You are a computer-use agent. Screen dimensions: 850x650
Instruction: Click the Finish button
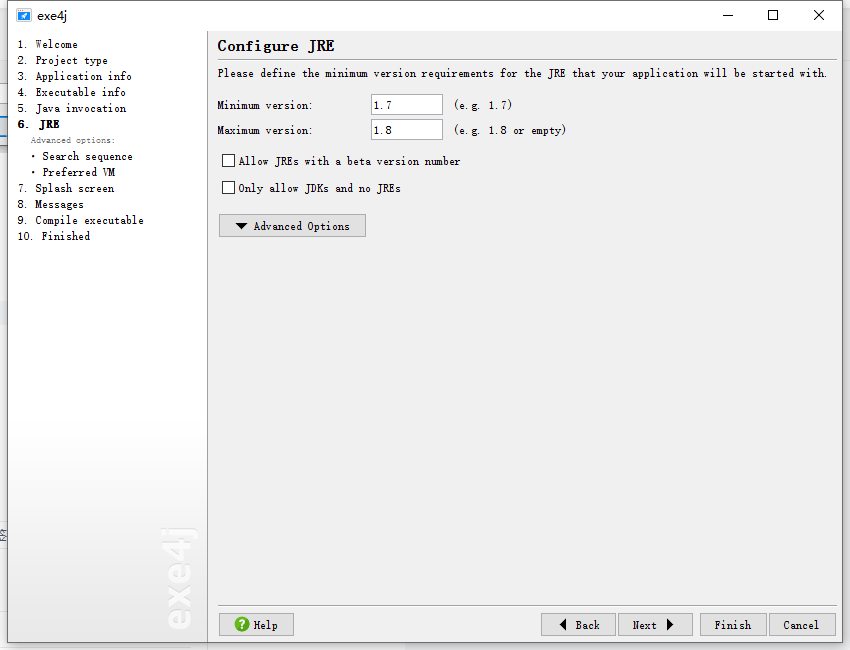click(x=733, y=625)
